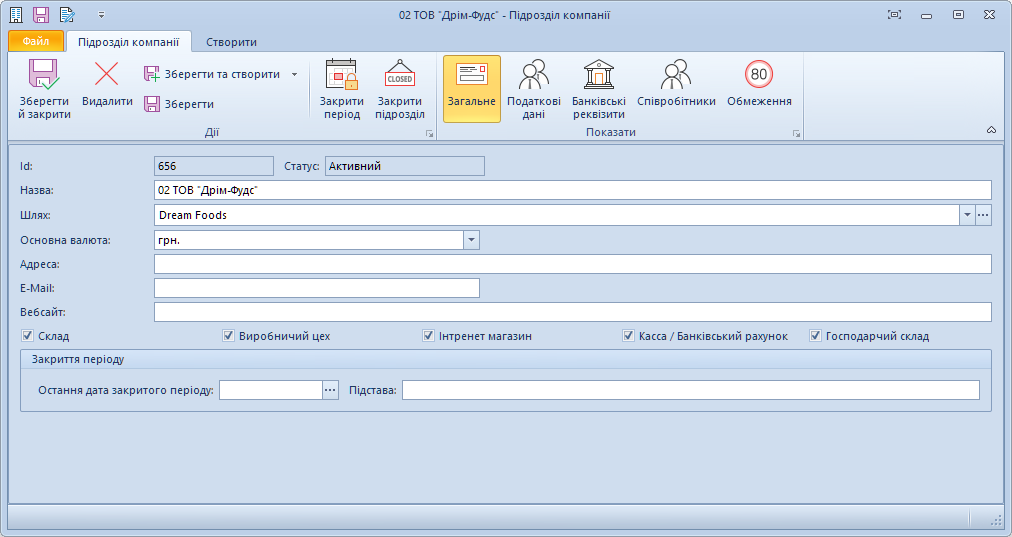Open Закрити період calendar lock icon
This screenshot has width=1012, height=537.
coord(341,75)
